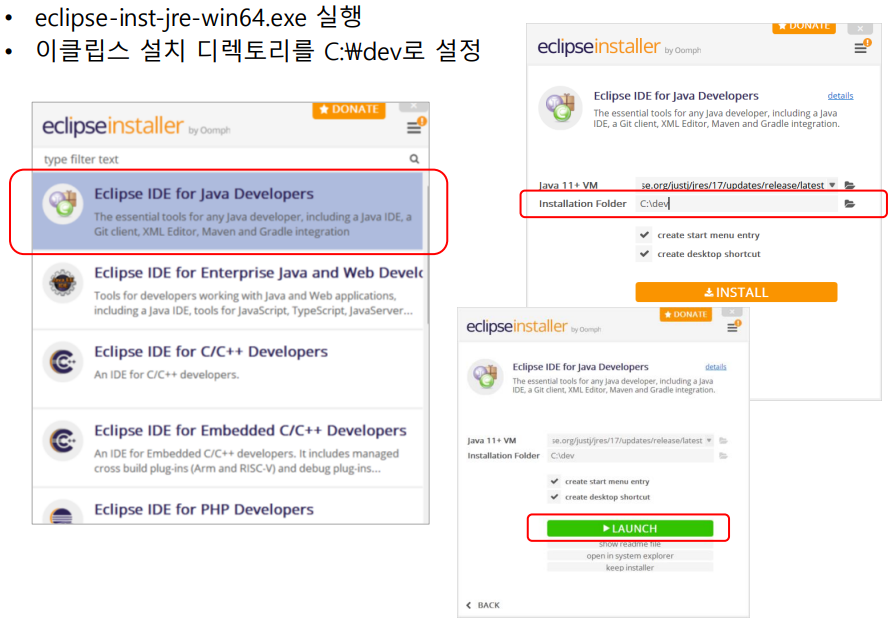The height and width of the screenshot is (621, 895).
Task: Click VM folder icon in launch window
Action: point(723,441)
